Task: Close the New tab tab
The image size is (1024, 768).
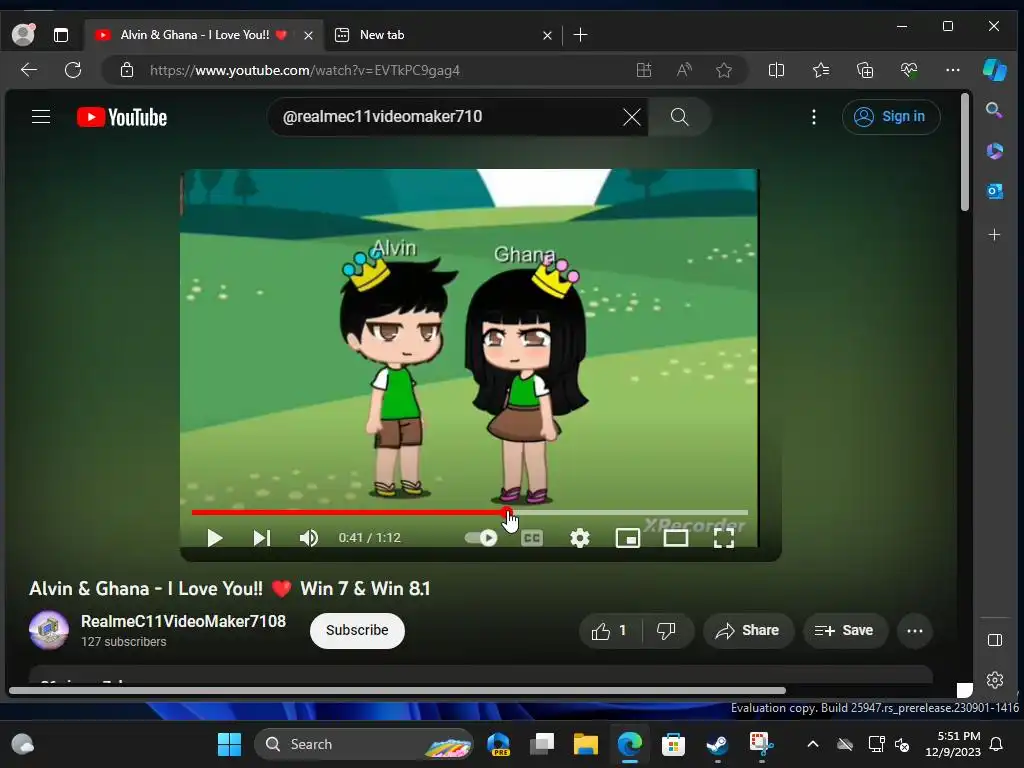Action: [547, 35]
